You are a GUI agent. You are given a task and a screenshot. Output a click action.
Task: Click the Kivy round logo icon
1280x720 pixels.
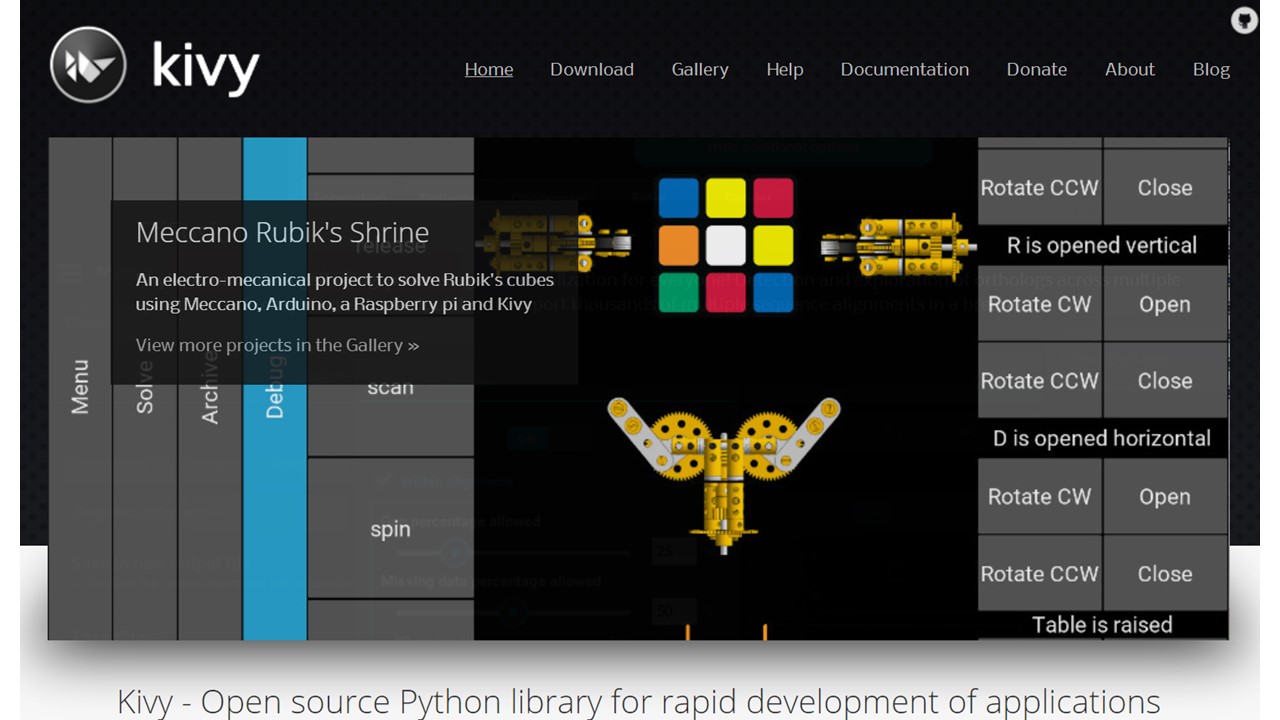click(88, 65)
